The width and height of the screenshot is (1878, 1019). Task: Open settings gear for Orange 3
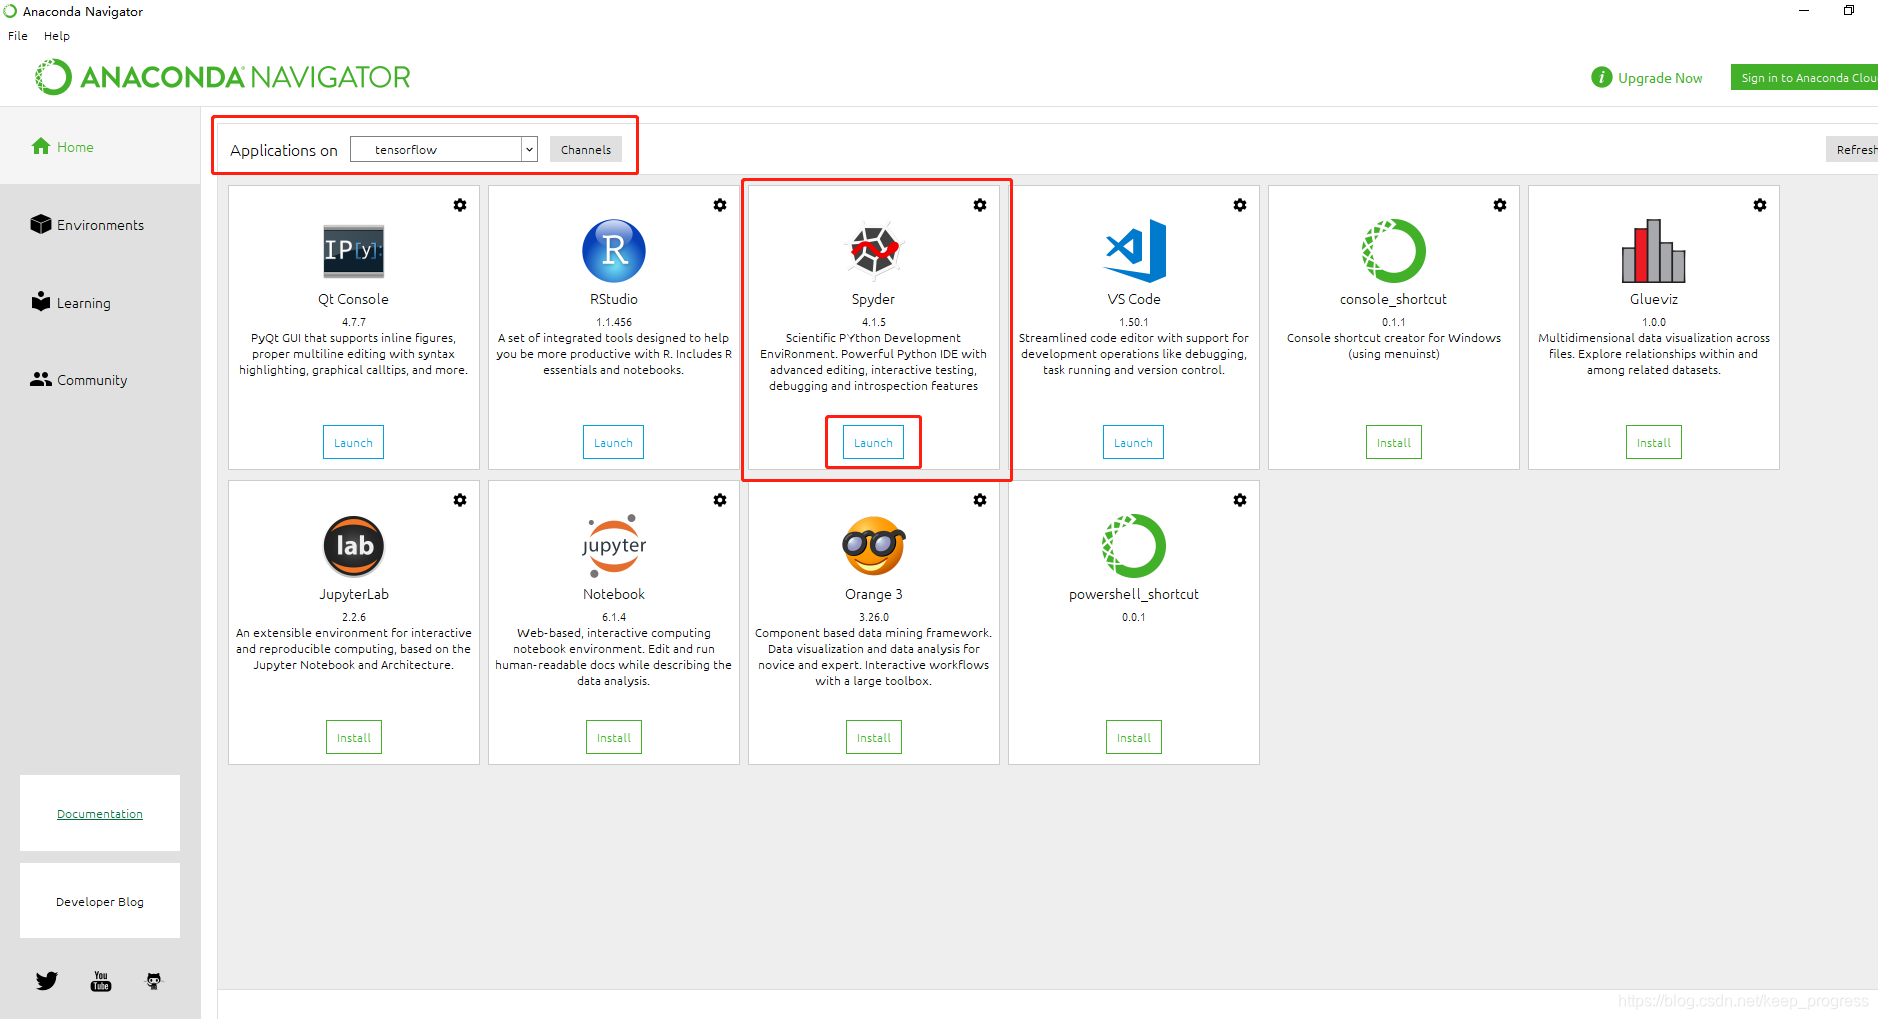point(980,500)
